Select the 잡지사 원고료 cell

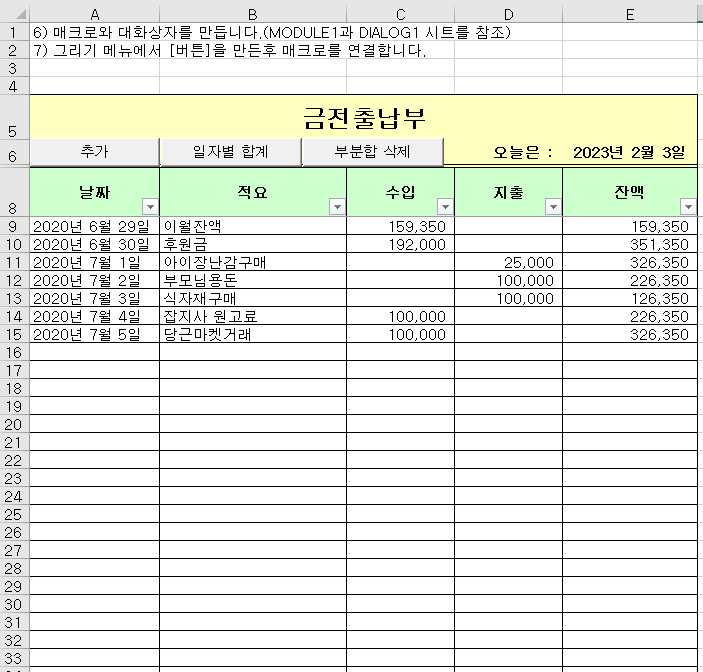(253, 316)
